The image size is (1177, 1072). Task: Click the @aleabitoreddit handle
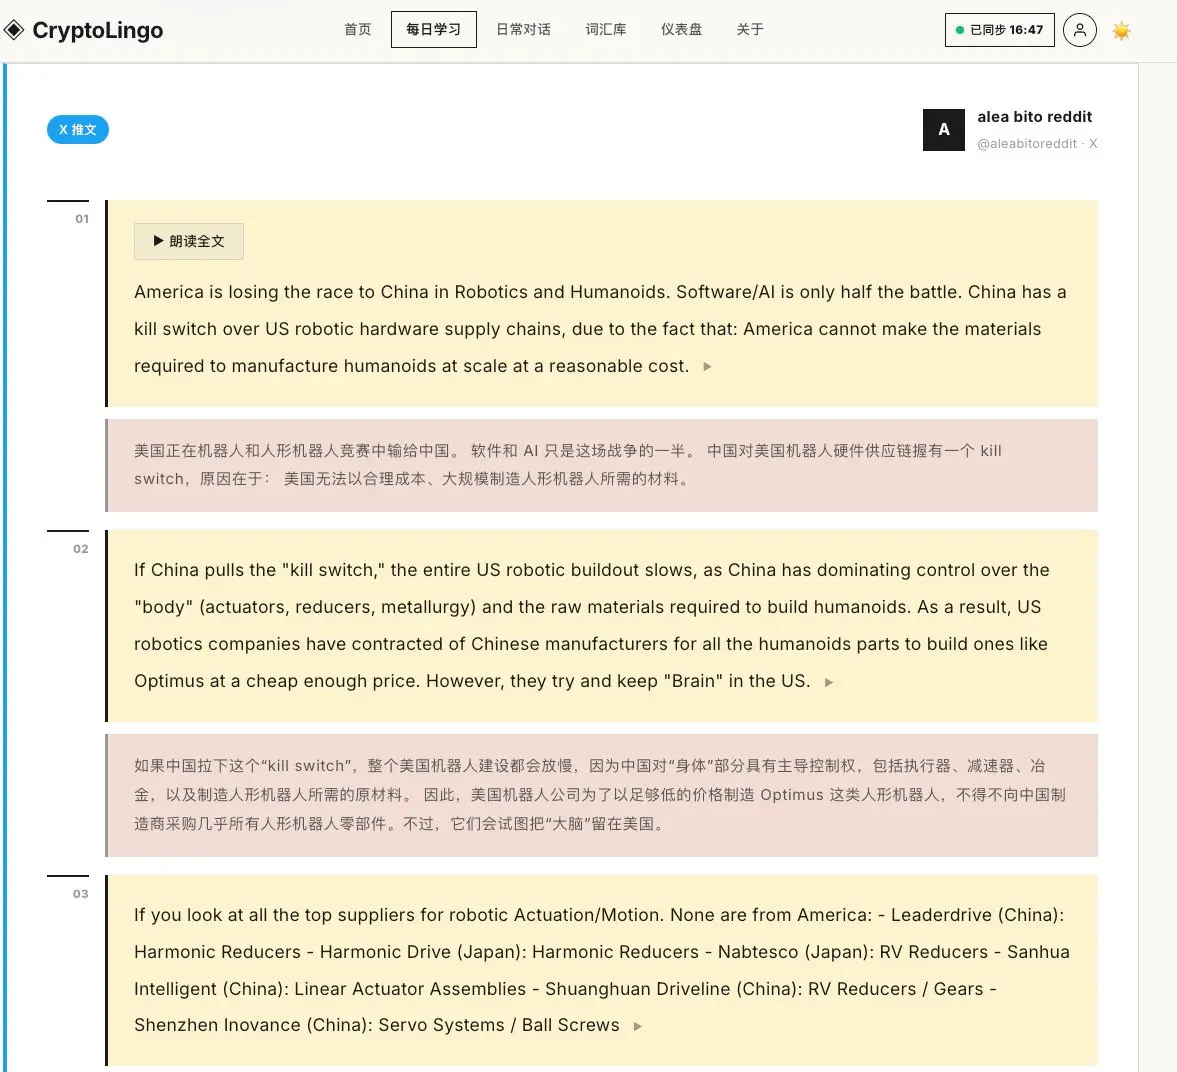coord(1026,143)
